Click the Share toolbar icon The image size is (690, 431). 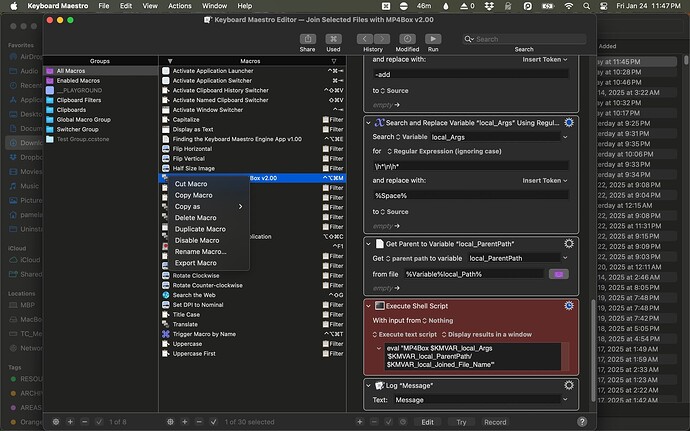[x=308, y=39]
